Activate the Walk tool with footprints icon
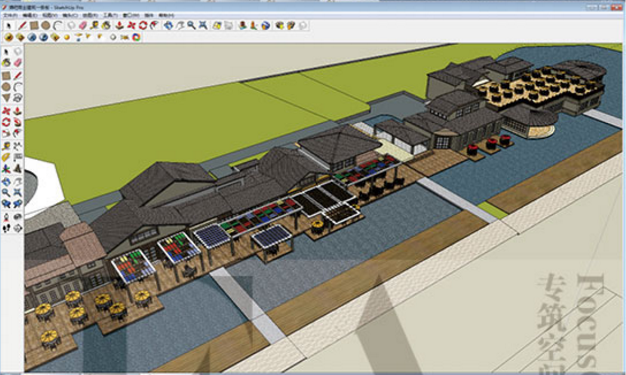626x375 pixels. pyautogui.click(x=6, y=228)
